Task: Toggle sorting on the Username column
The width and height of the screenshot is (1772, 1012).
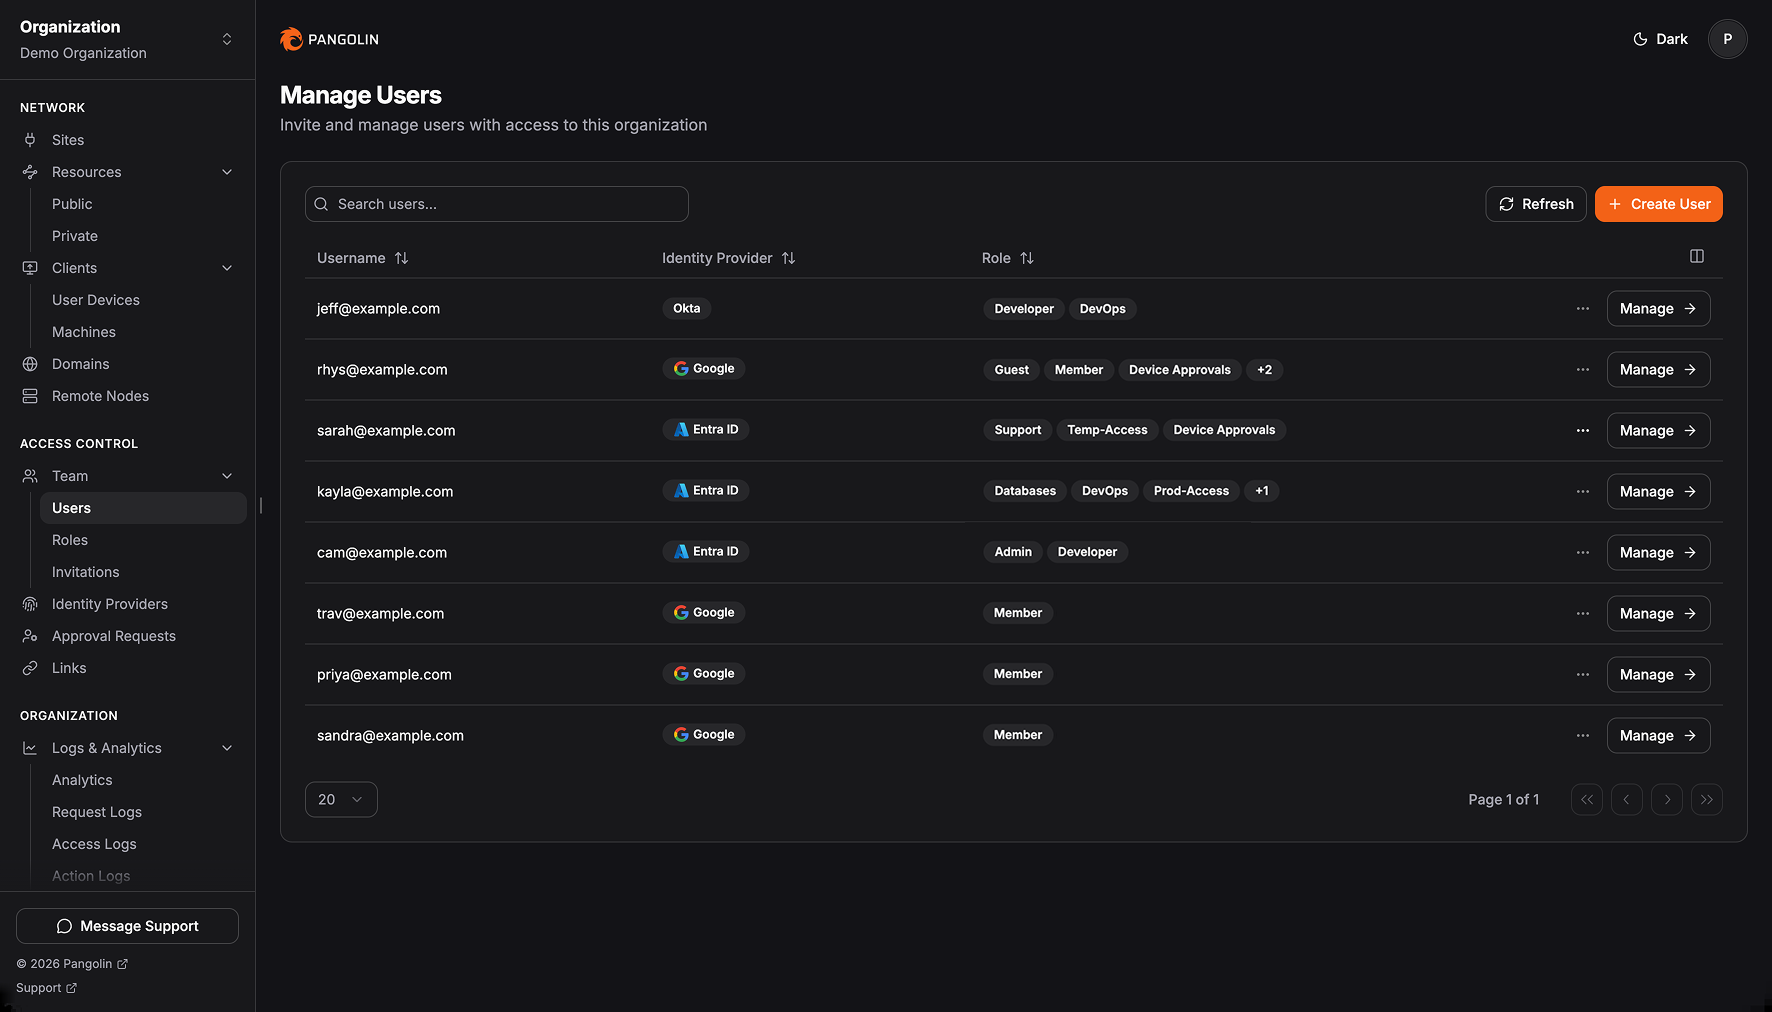Action: click(401, 257)
